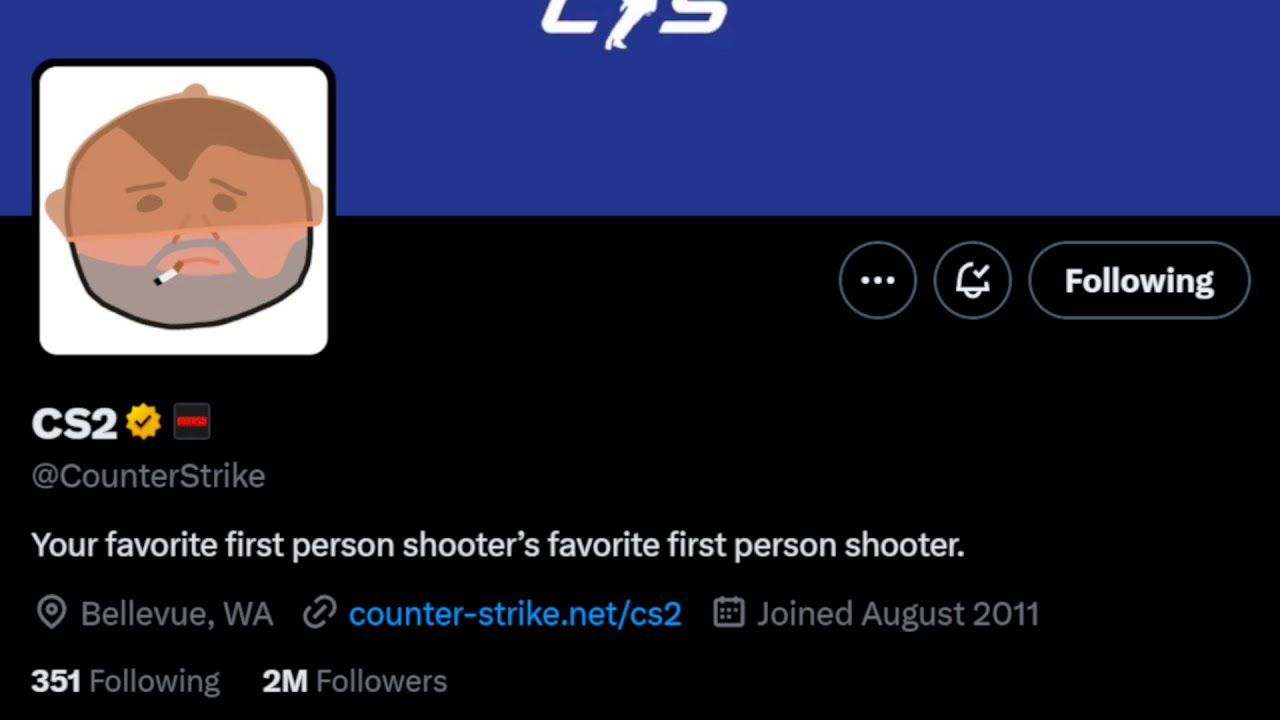Open the blue CS banner header image

(x=640, y=107)
